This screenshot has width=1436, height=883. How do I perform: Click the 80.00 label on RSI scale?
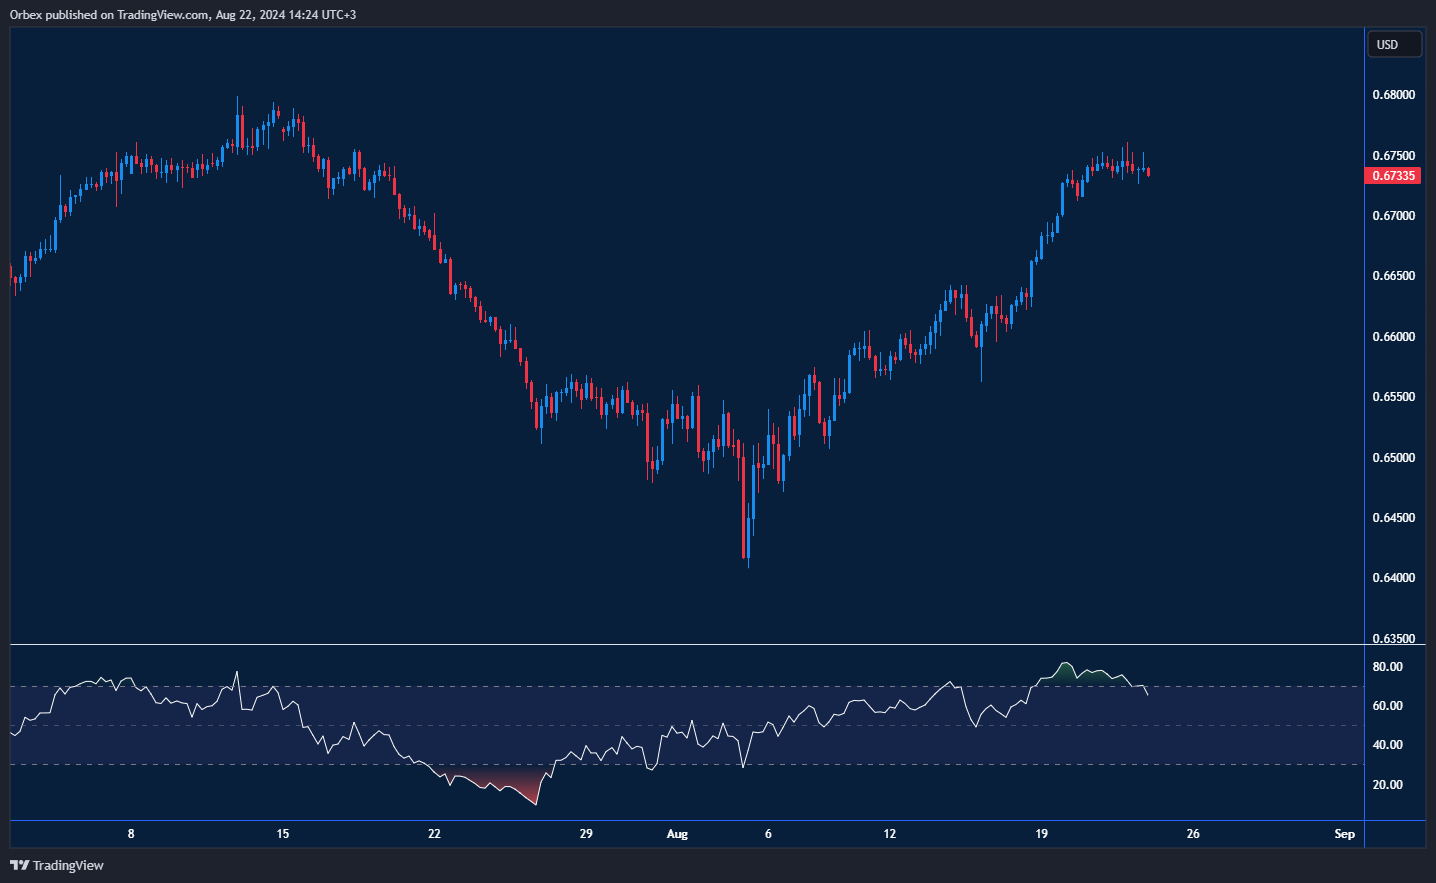click(1387, 667)
